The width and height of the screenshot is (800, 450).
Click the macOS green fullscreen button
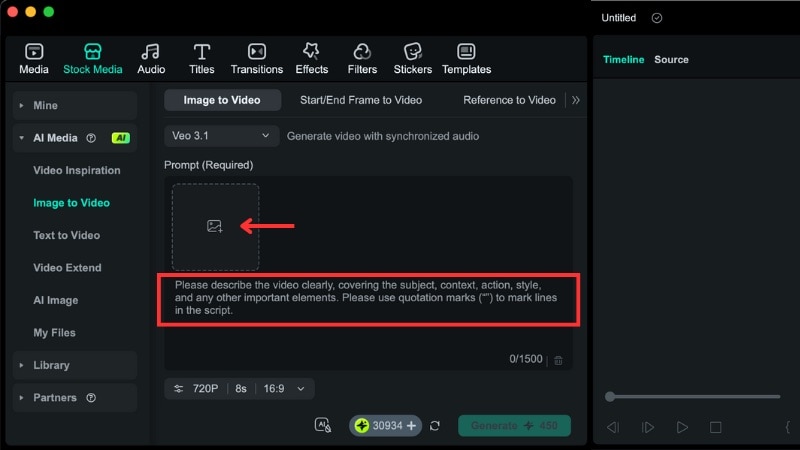pos(48,12)
